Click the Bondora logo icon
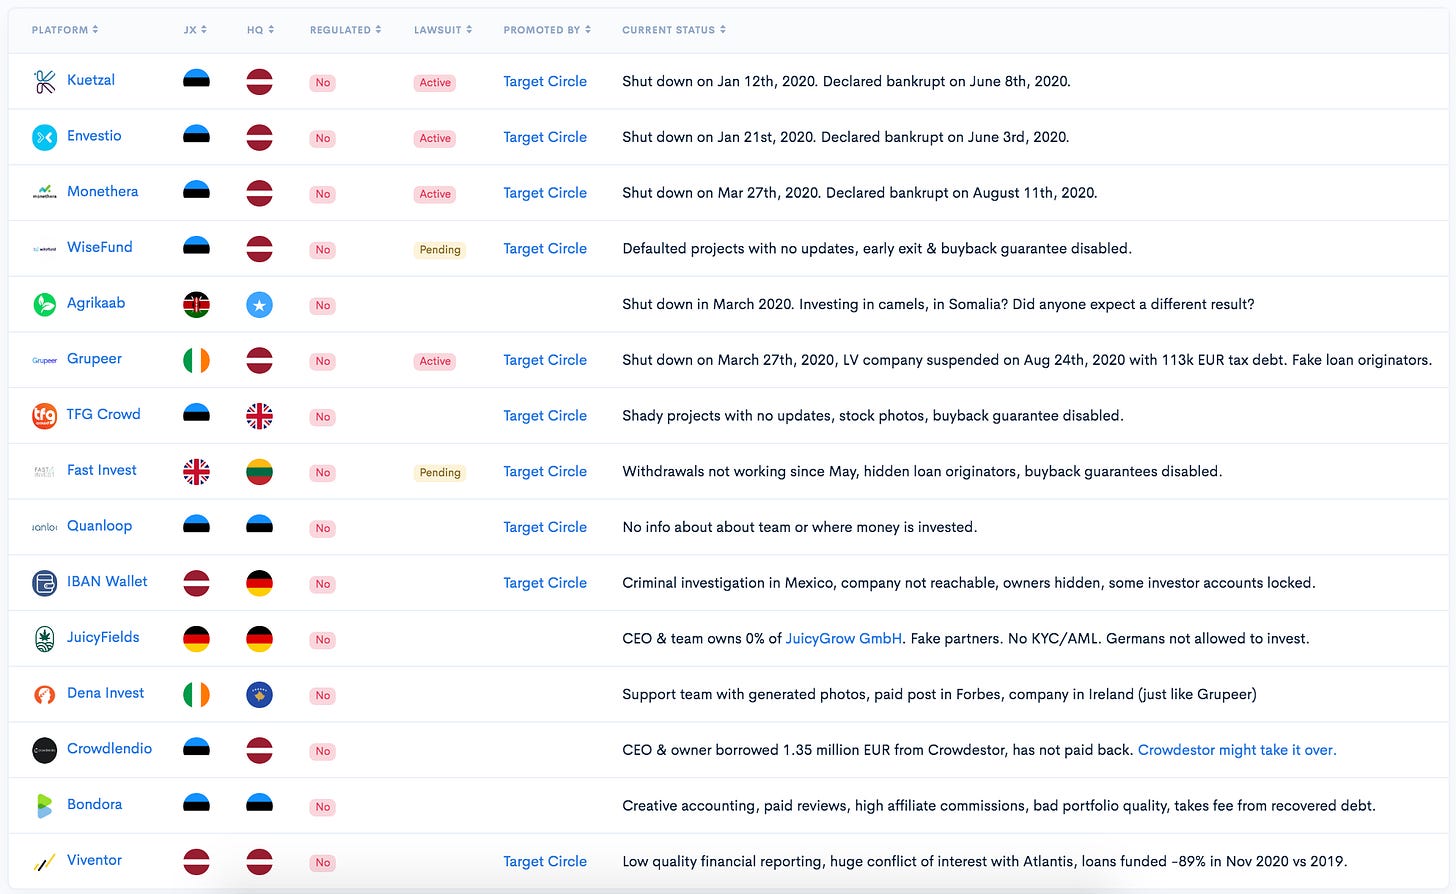 point(45,806)
